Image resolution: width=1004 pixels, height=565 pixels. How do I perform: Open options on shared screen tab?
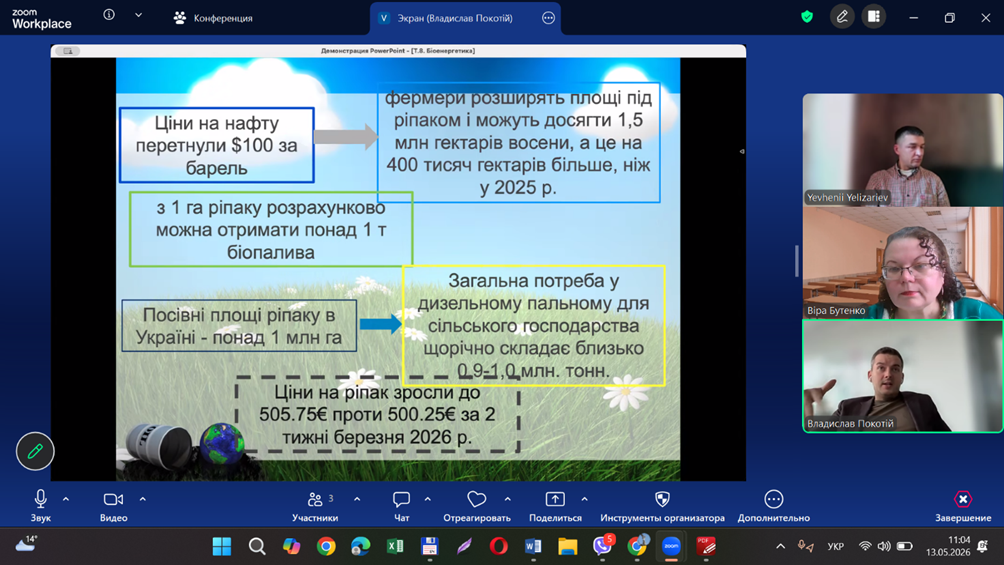(x=548, y=18)
